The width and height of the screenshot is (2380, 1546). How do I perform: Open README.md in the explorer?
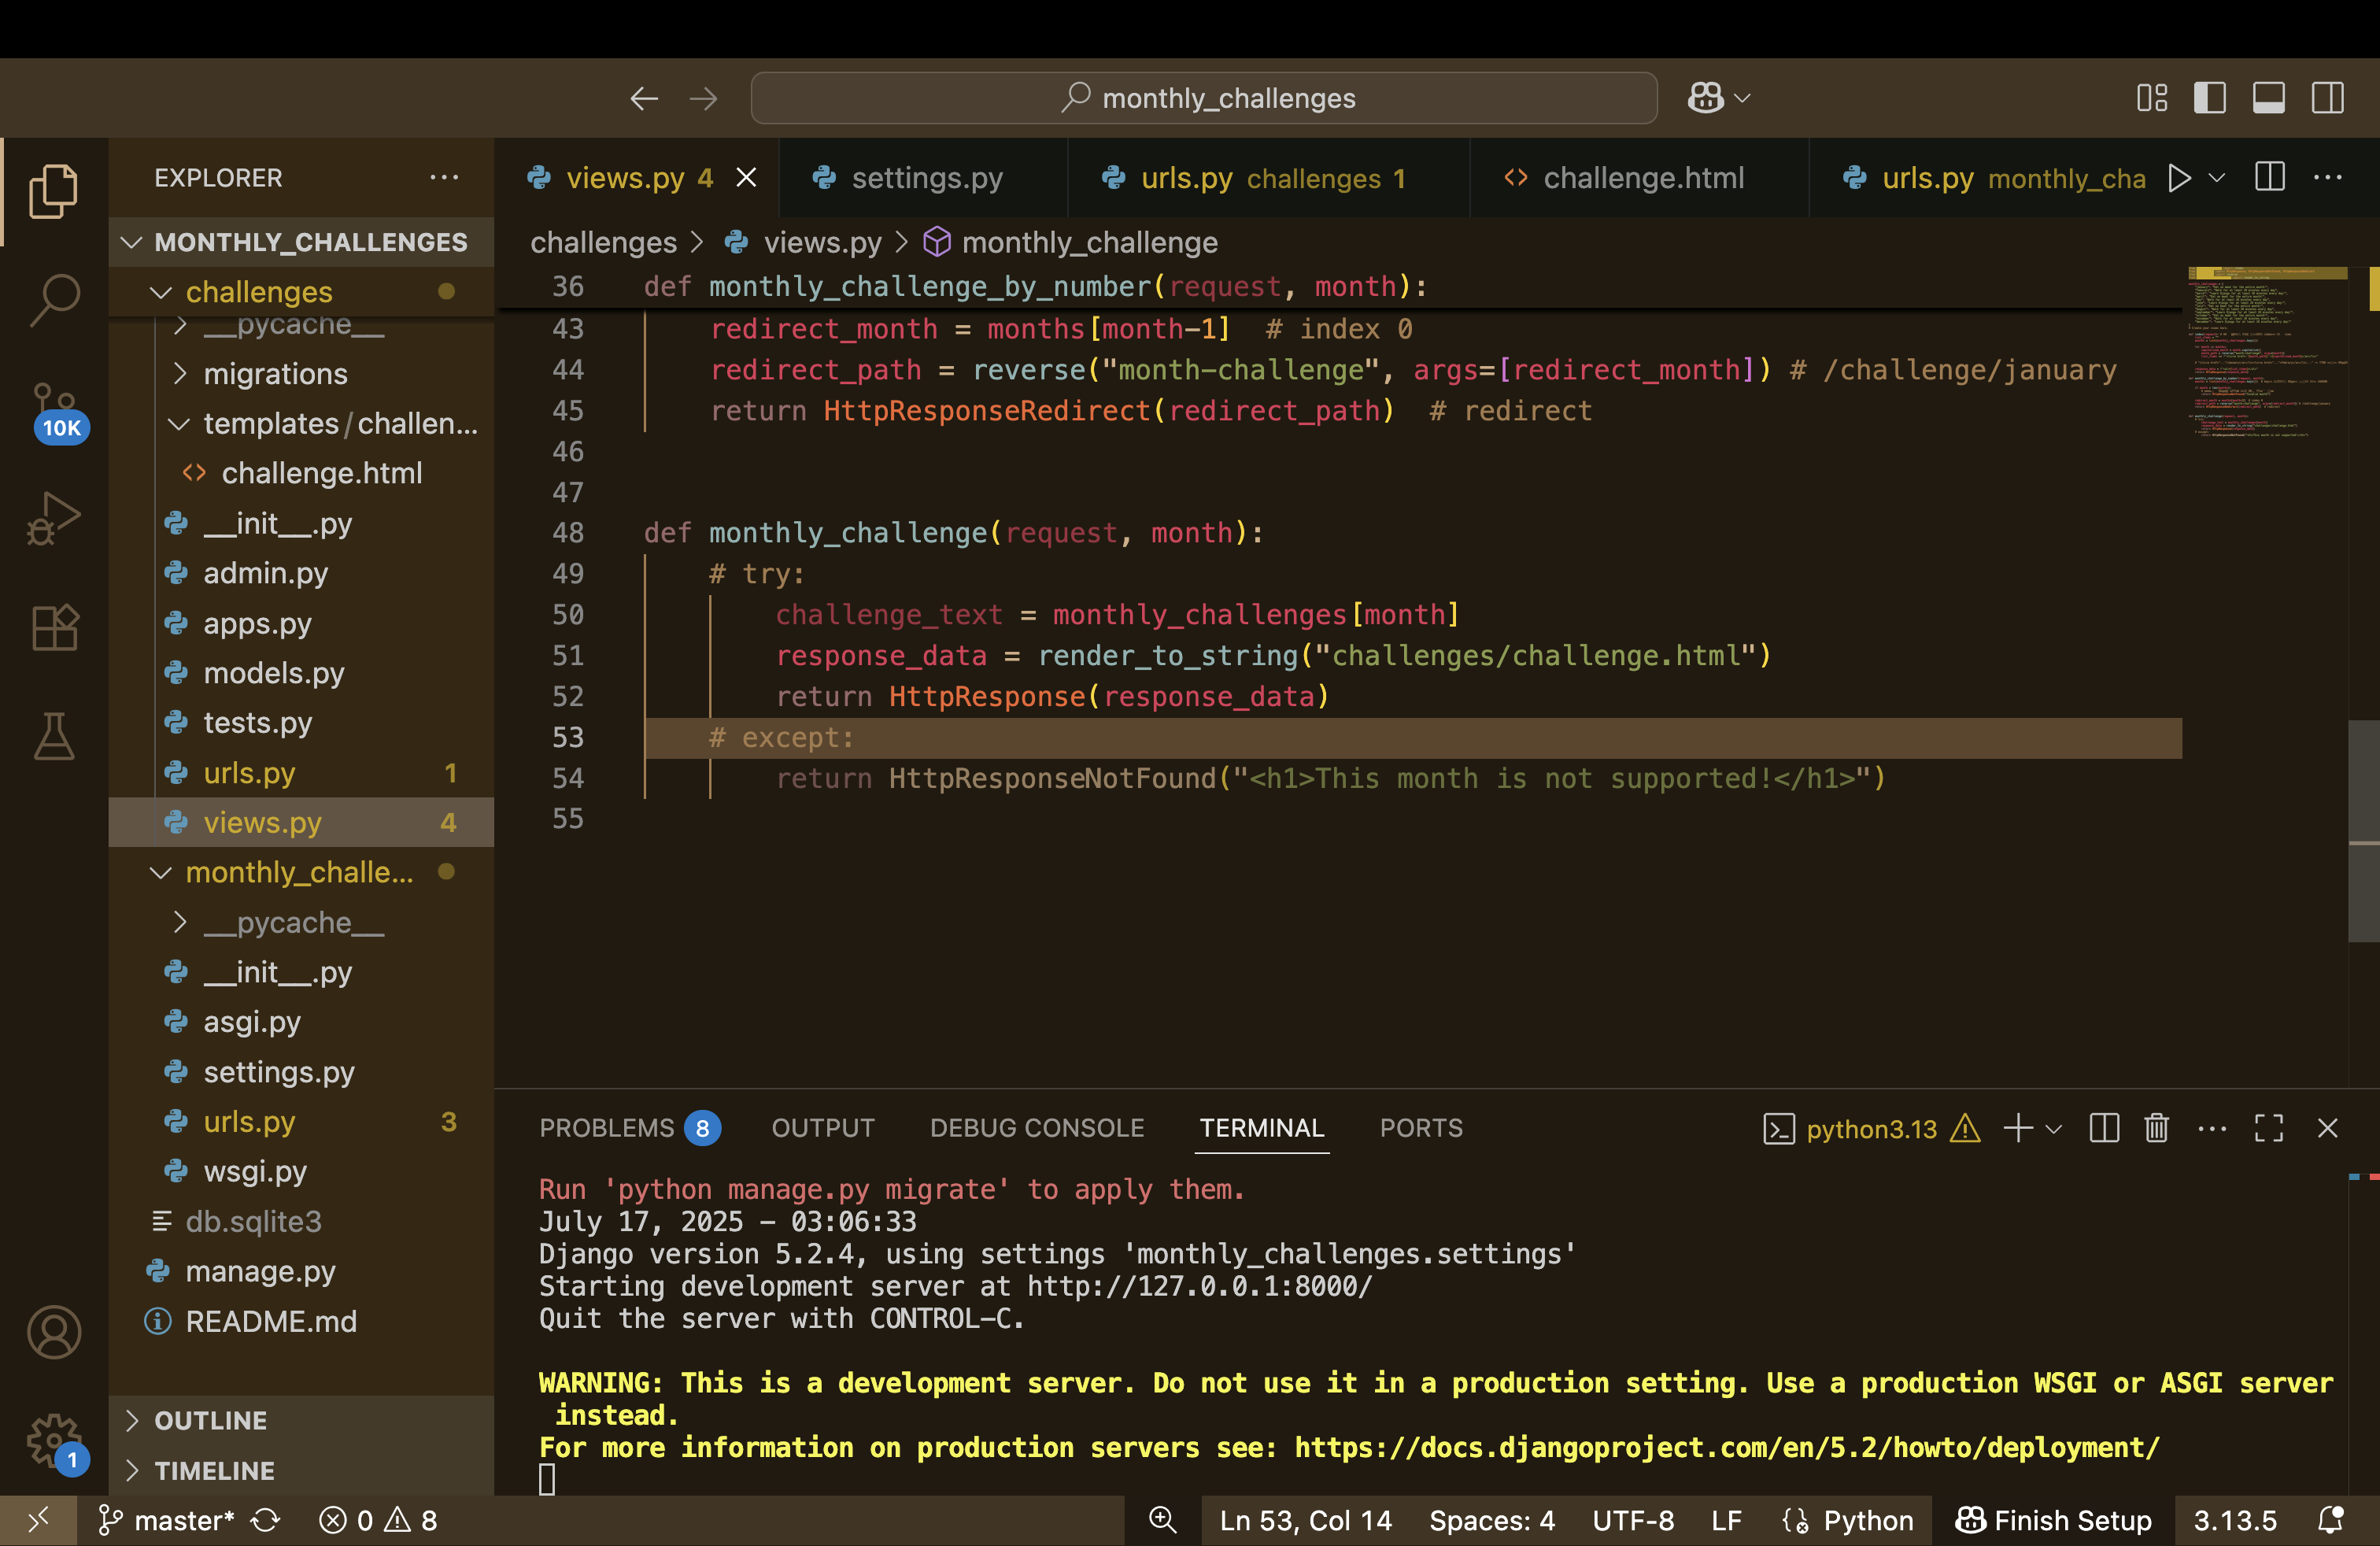(x=301, y=1321)
